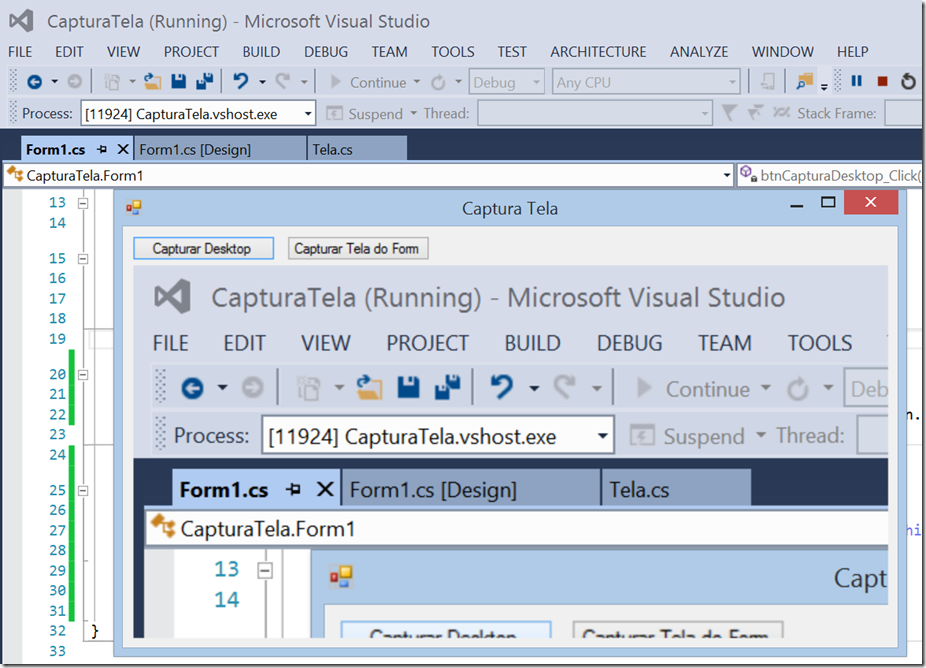
Task: Open the TOOLS menu
Action: coord(452,52)
